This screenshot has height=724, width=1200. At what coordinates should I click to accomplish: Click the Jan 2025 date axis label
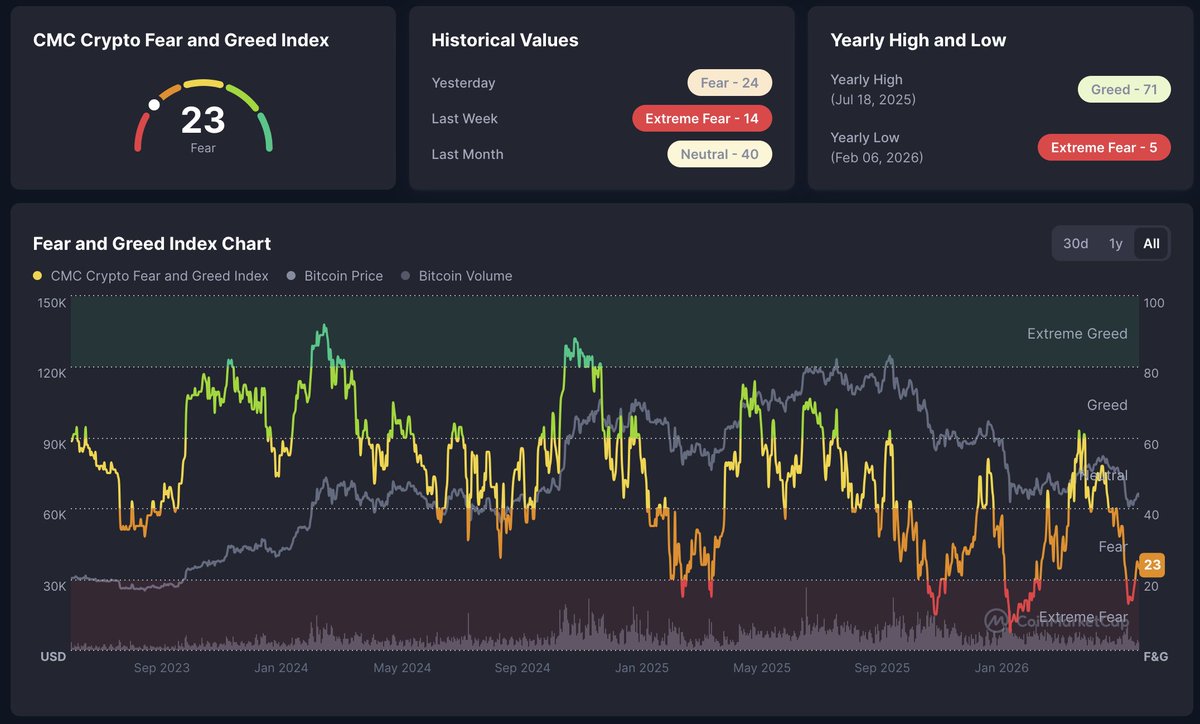641,668
